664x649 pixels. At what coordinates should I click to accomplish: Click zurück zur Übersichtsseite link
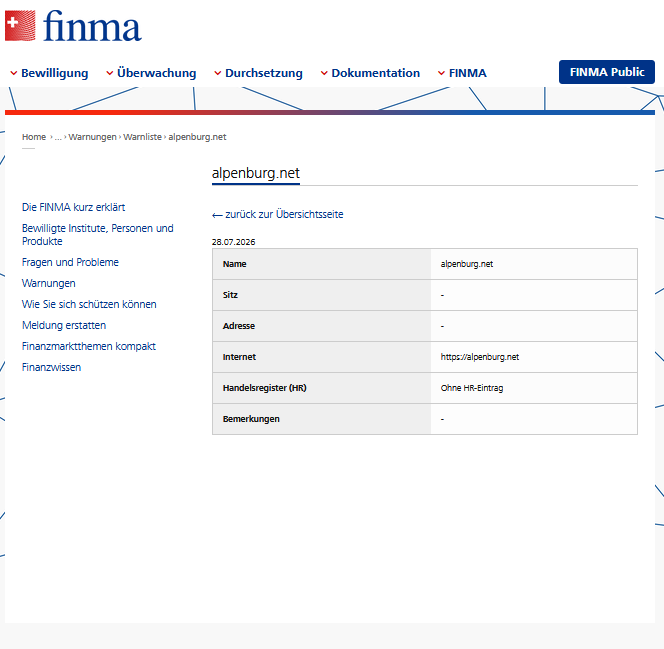(277, 214)
